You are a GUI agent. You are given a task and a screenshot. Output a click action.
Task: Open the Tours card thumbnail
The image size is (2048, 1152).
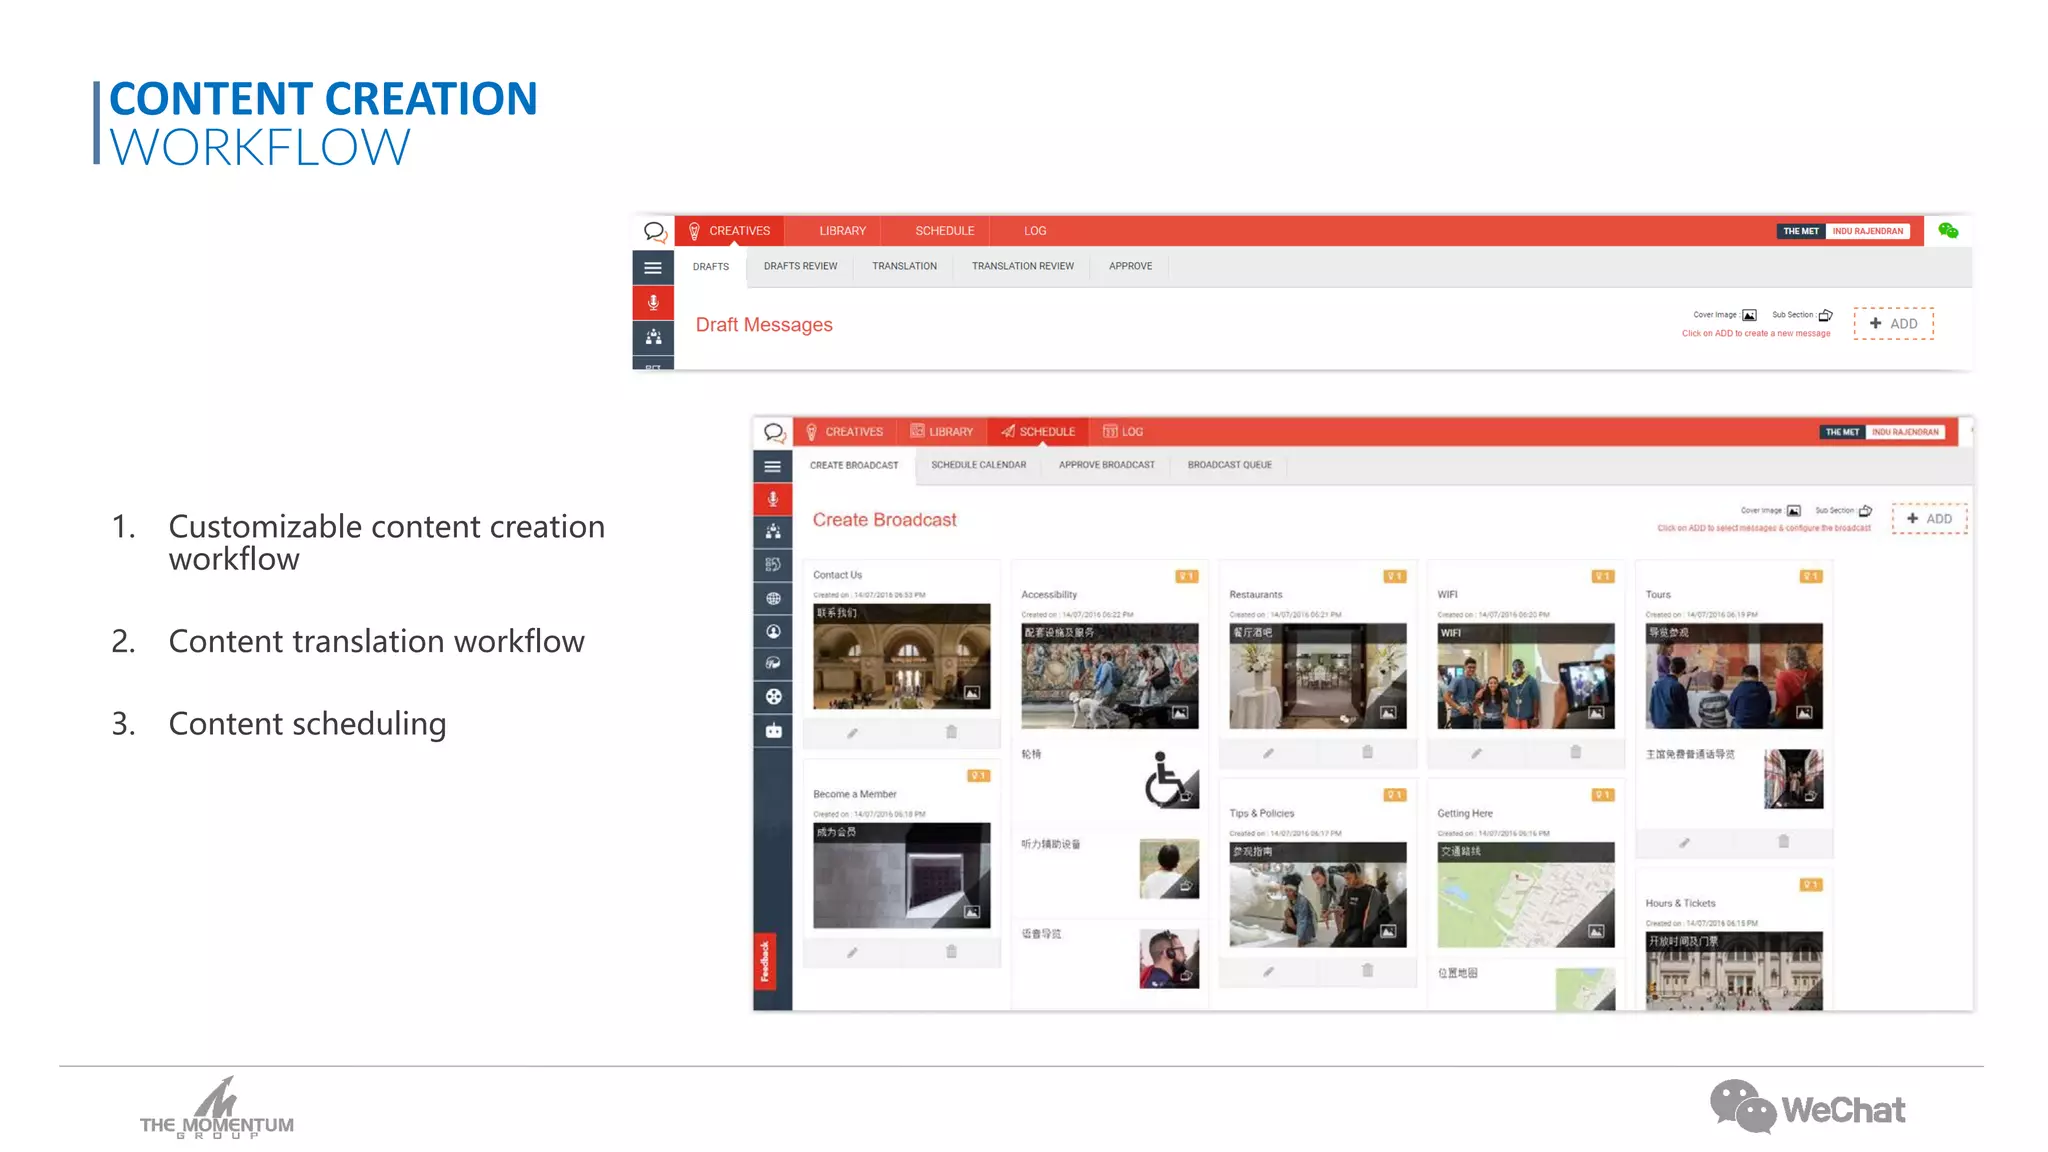(1734, 676)
